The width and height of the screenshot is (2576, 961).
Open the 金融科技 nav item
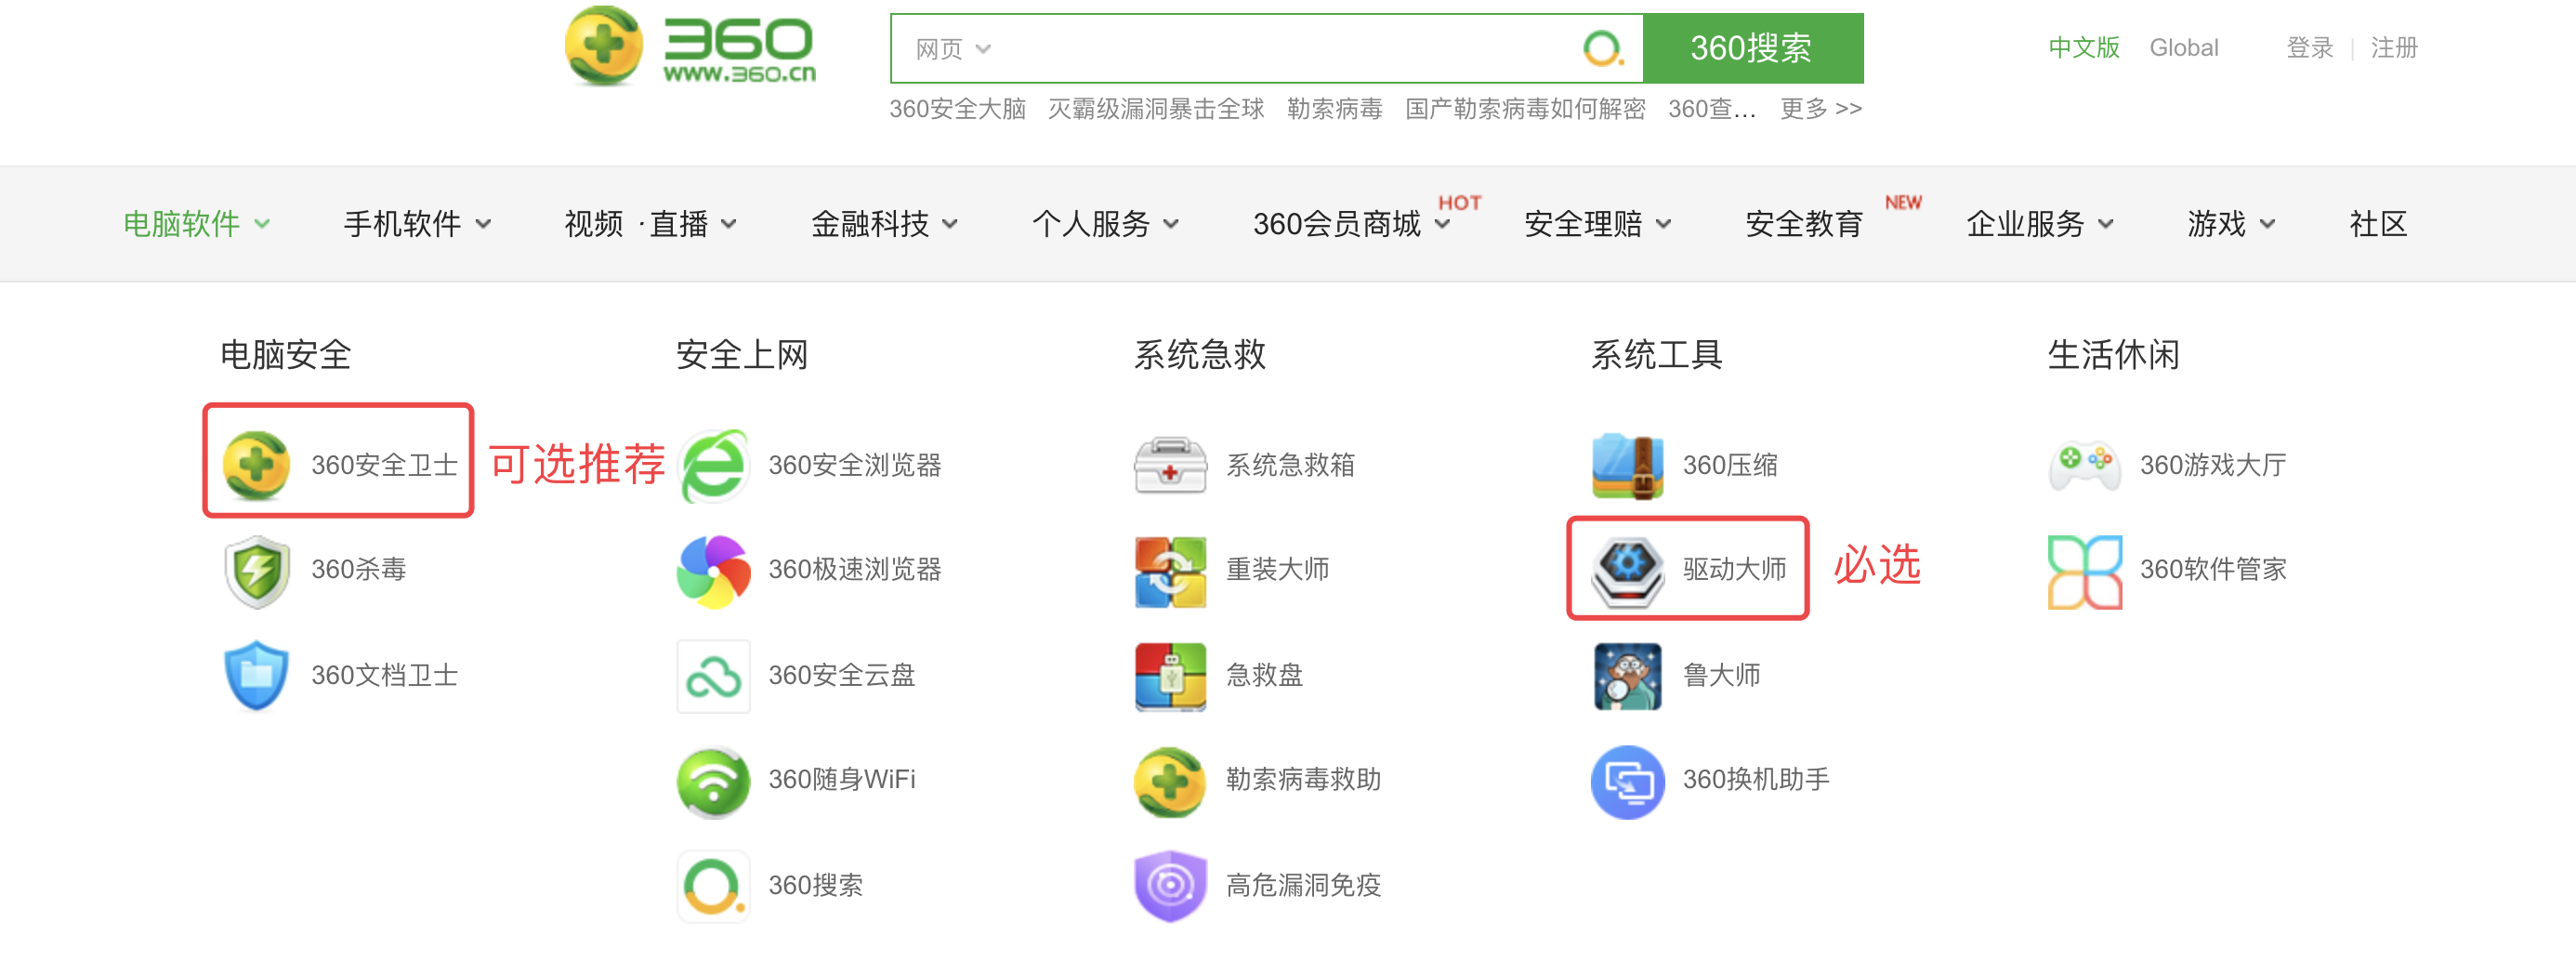pyautogui.click(x=869, y=224)
